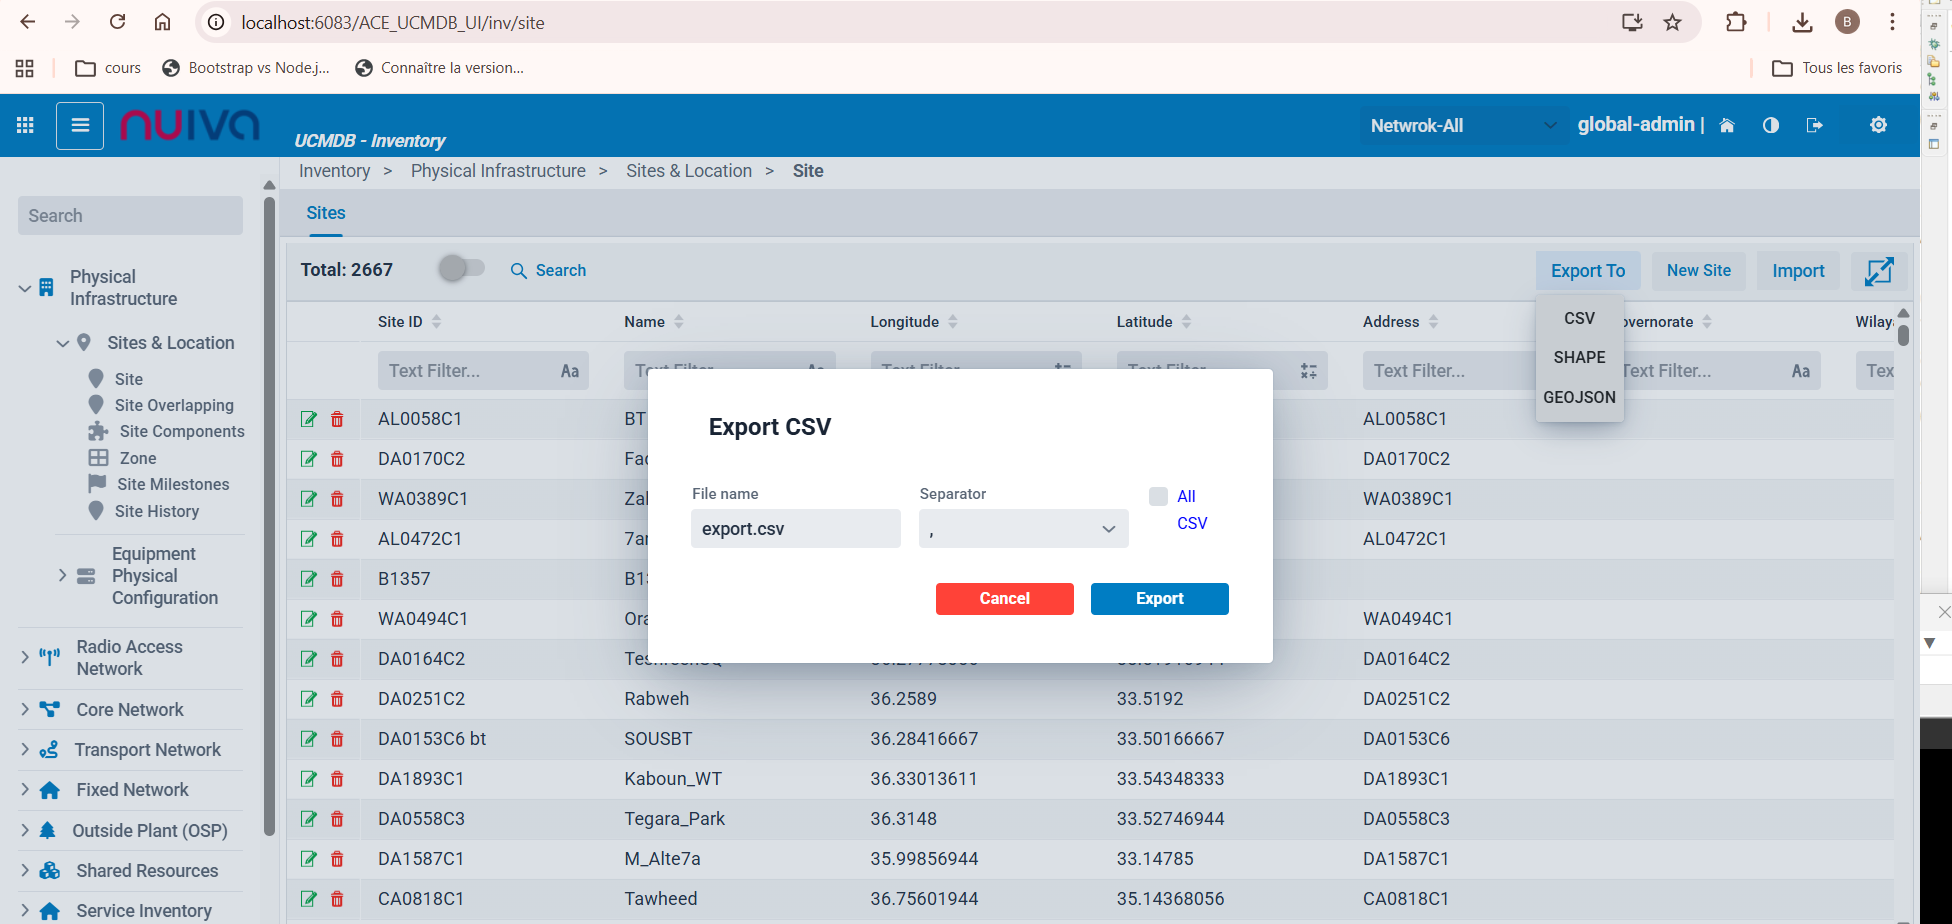Click the expand fullscreen table icon
1952x924 pixels.
tap(1878, 271)
